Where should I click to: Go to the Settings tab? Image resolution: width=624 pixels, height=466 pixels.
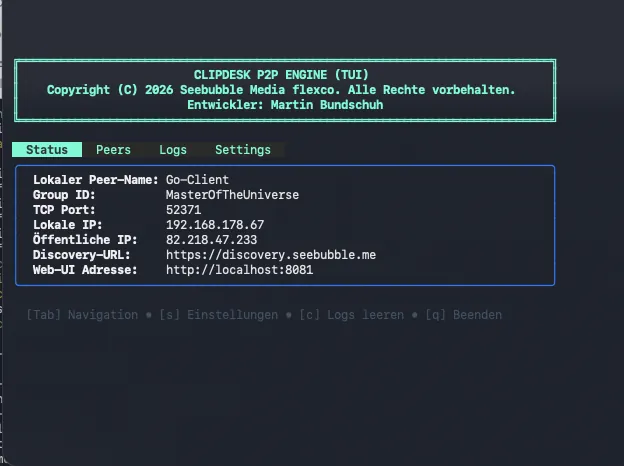pyautogui.click(x=243, y=150)
